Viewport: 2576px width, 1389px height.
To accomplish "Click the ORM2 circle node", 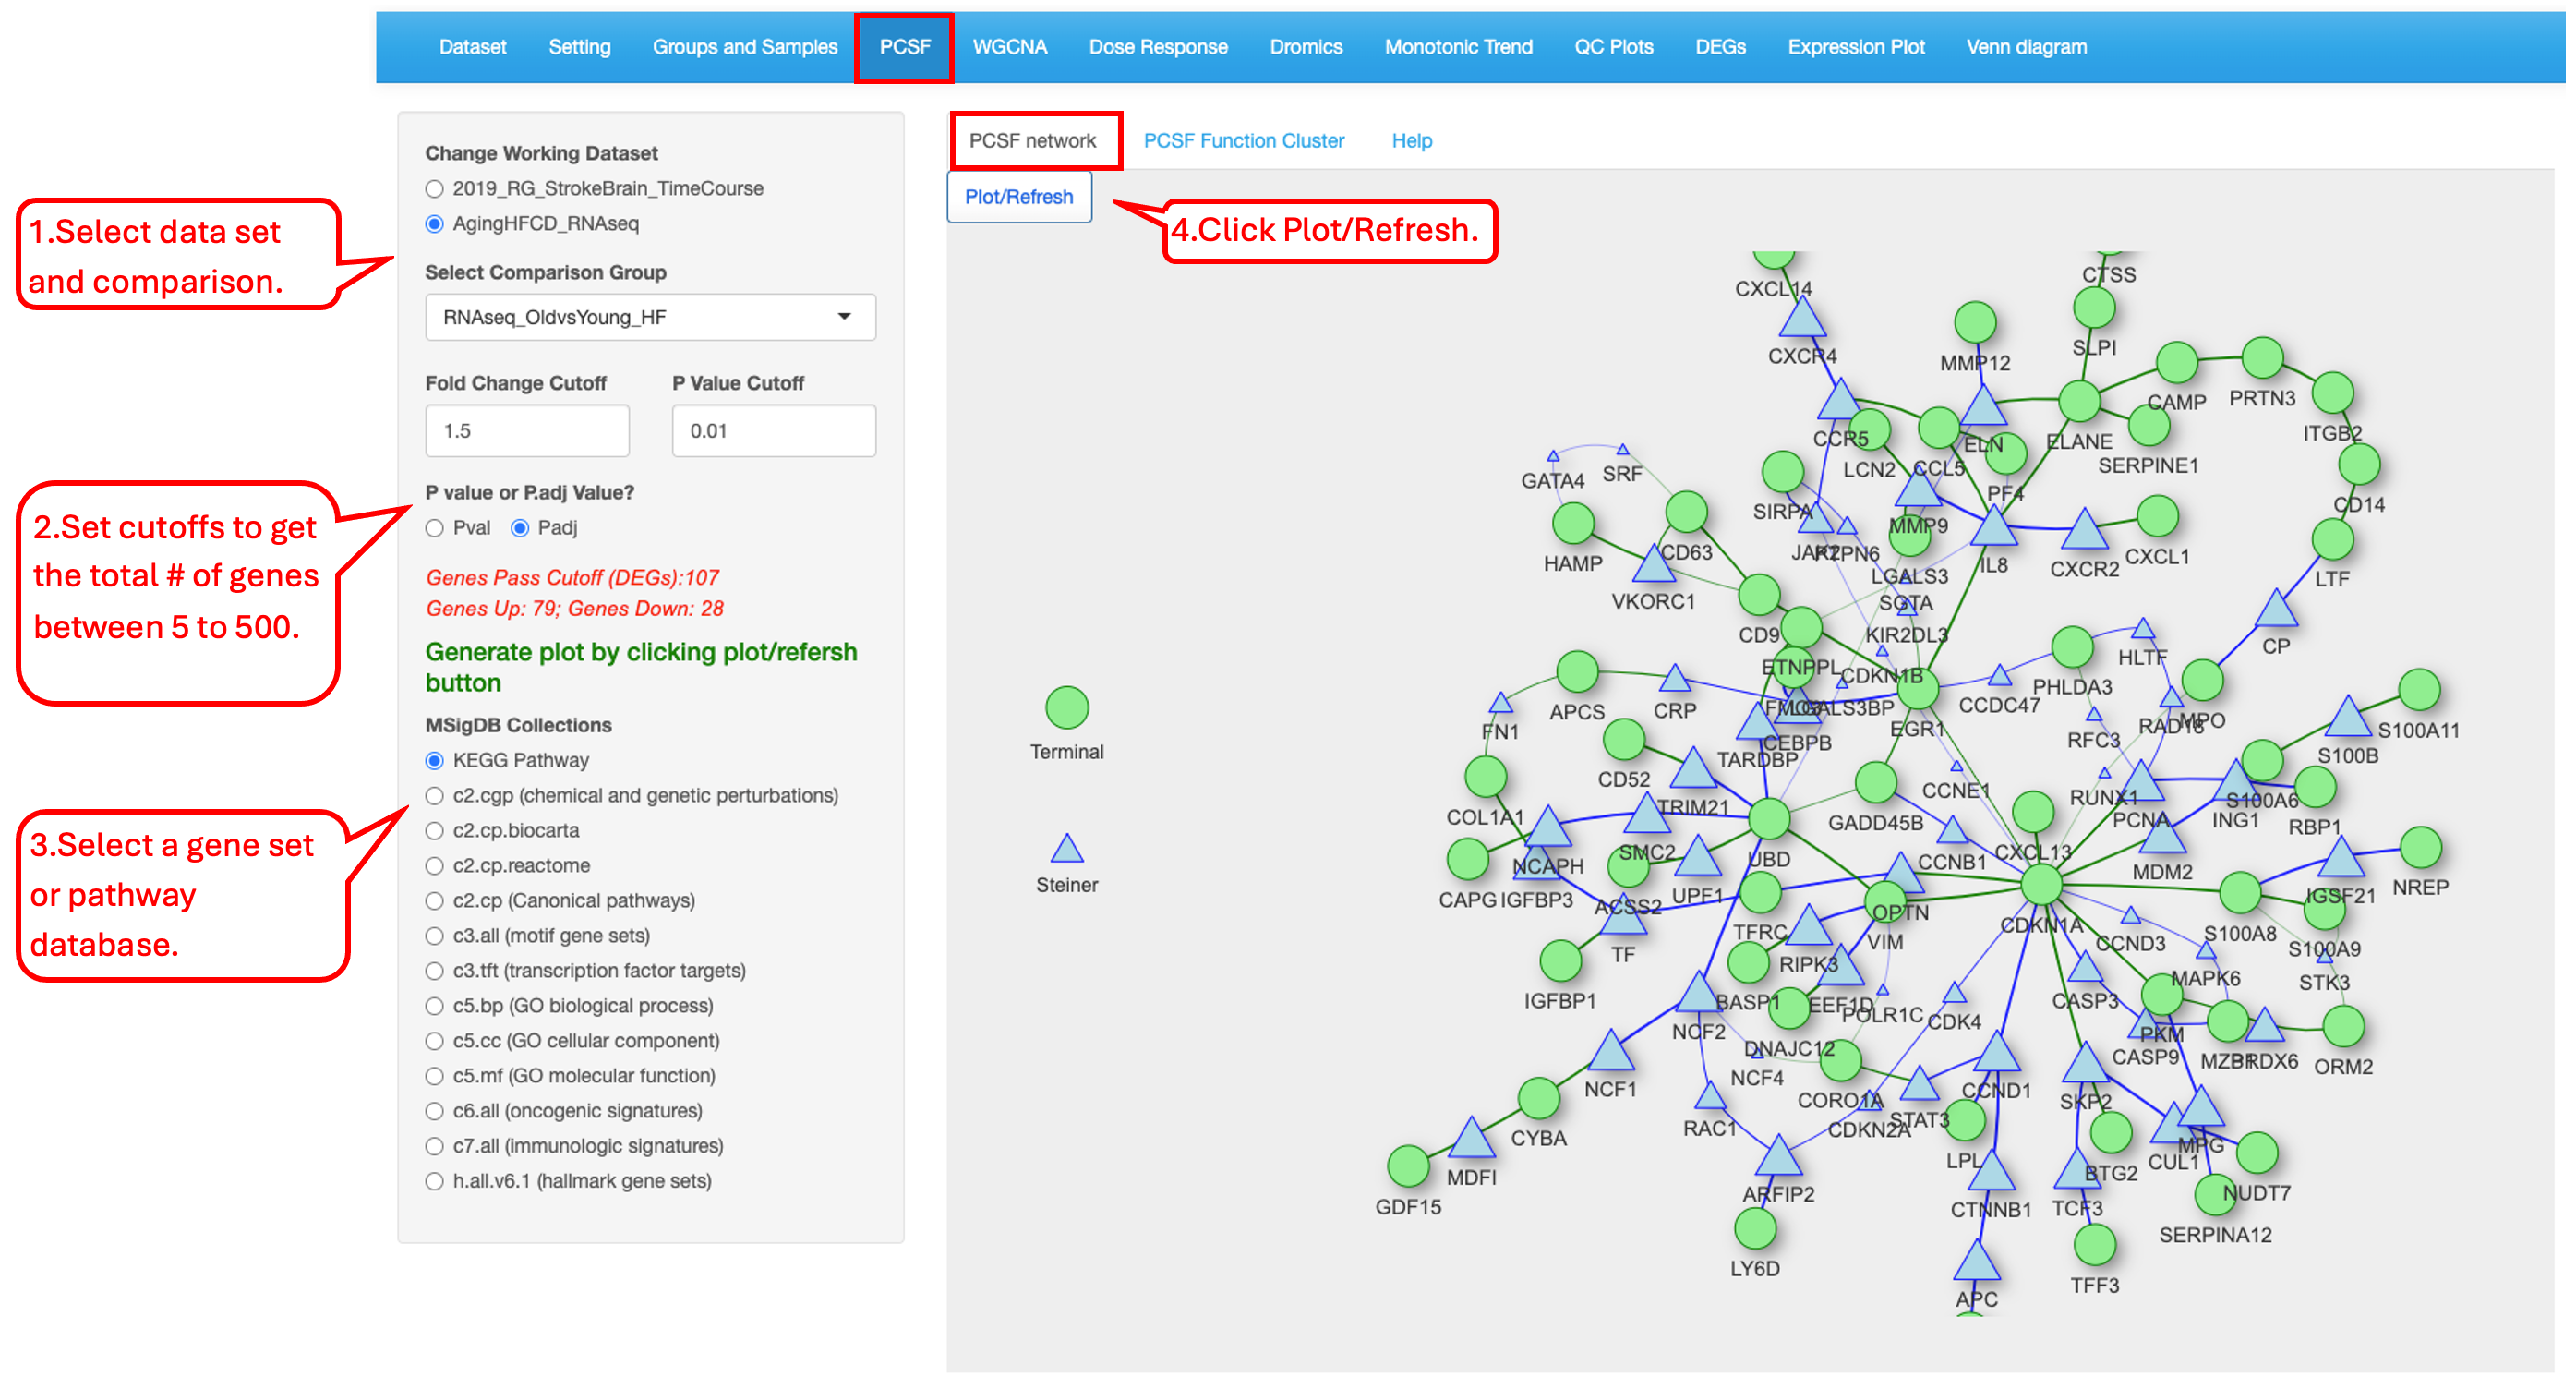I will coord(2342,1026).
